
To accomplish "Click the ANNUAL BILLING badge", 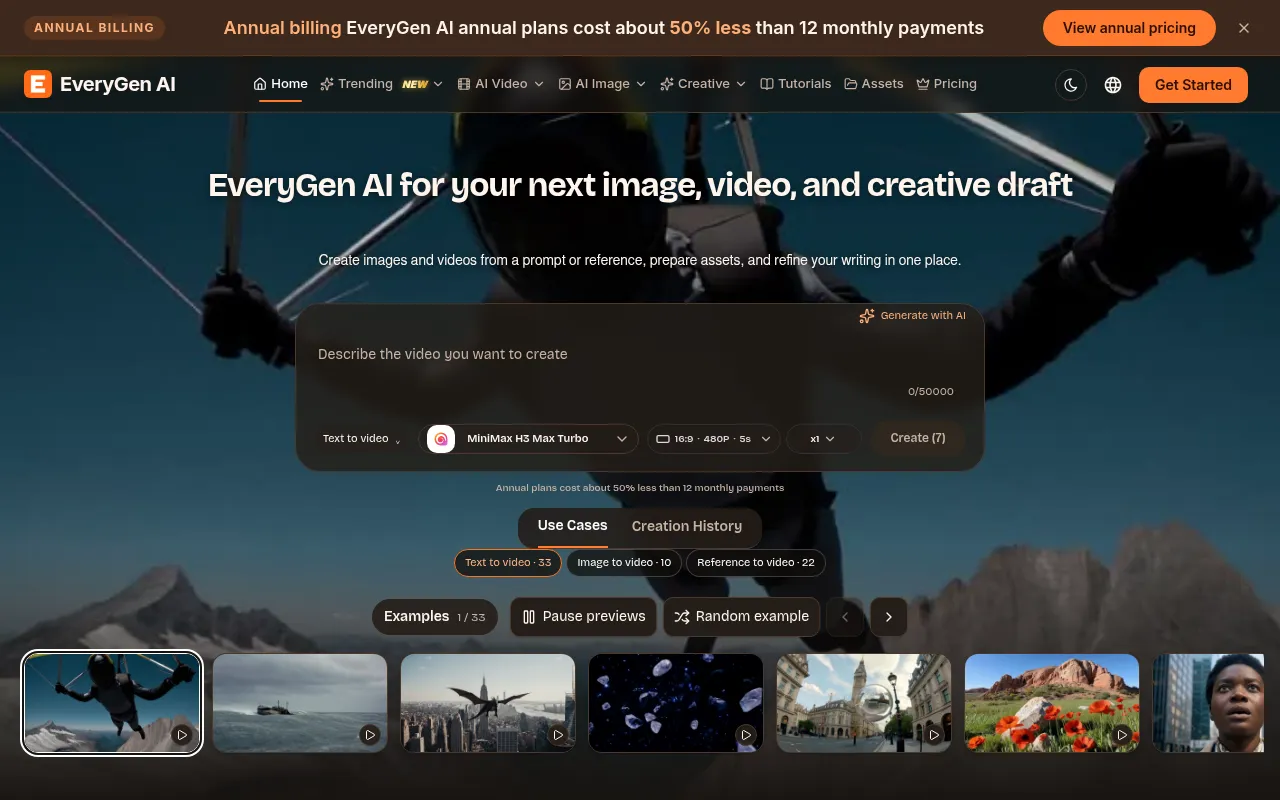I will (x=94, y=28).
